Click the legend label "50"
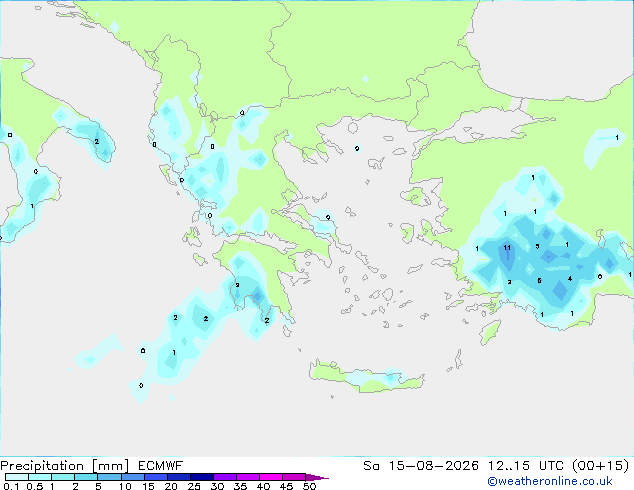634x490 pixels. coord(310,486)
